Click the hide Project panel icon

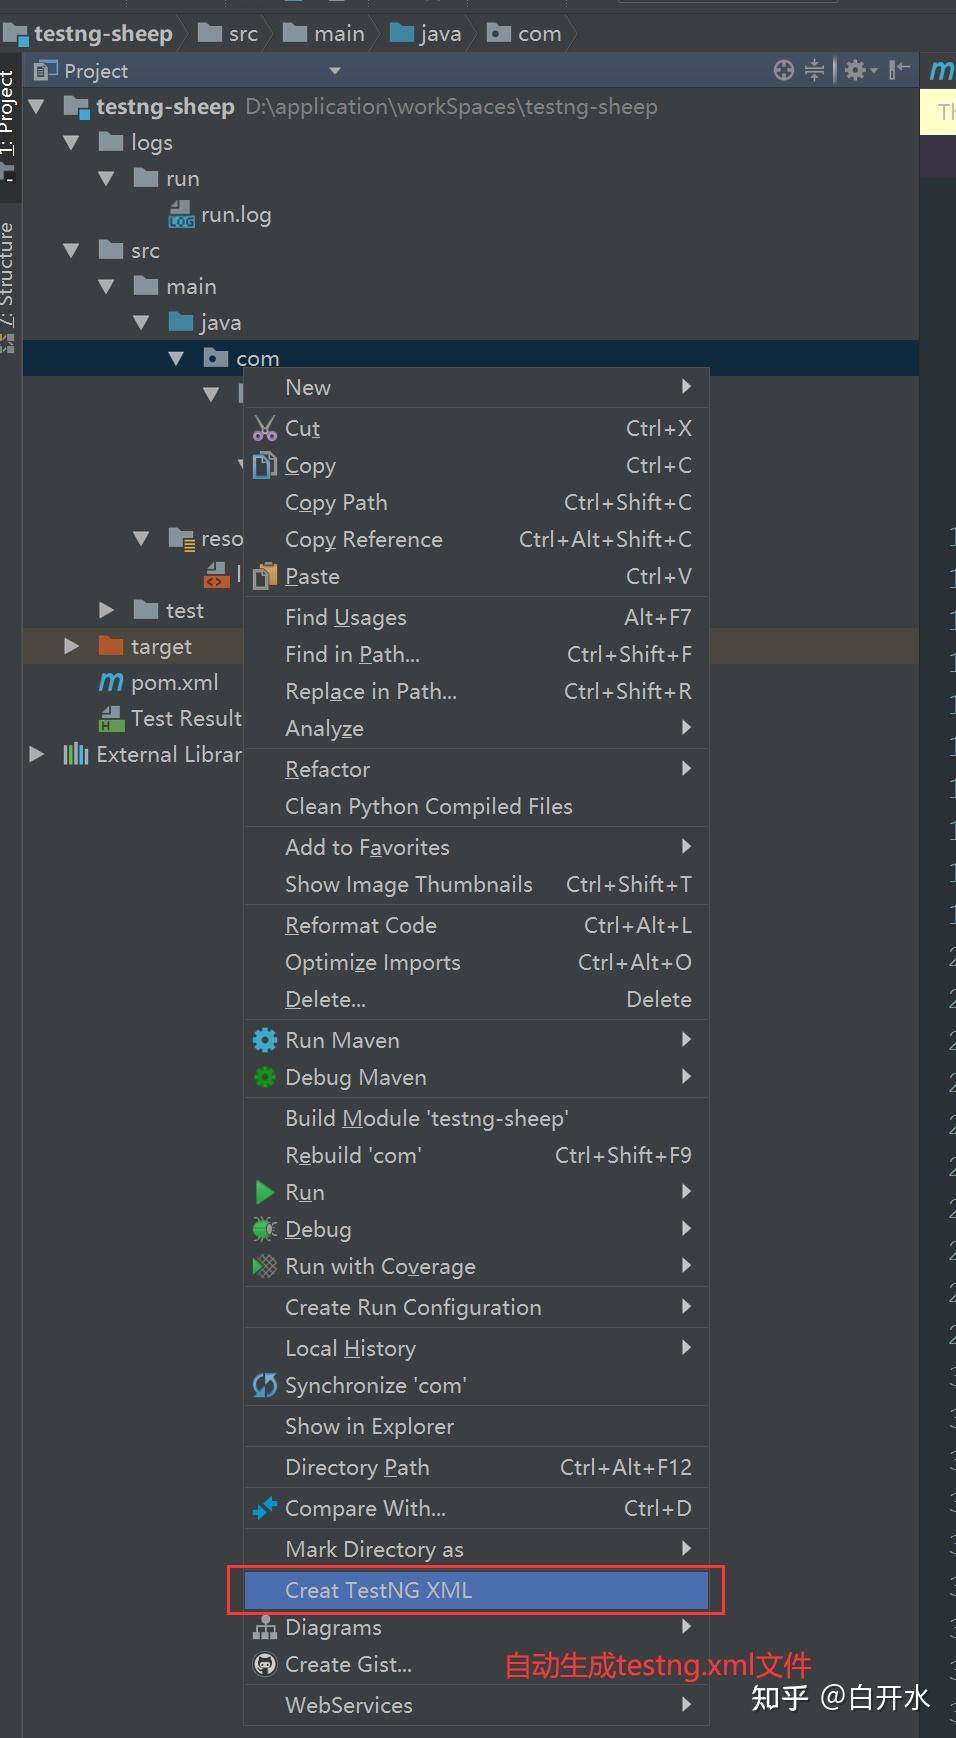click(899, 69)
